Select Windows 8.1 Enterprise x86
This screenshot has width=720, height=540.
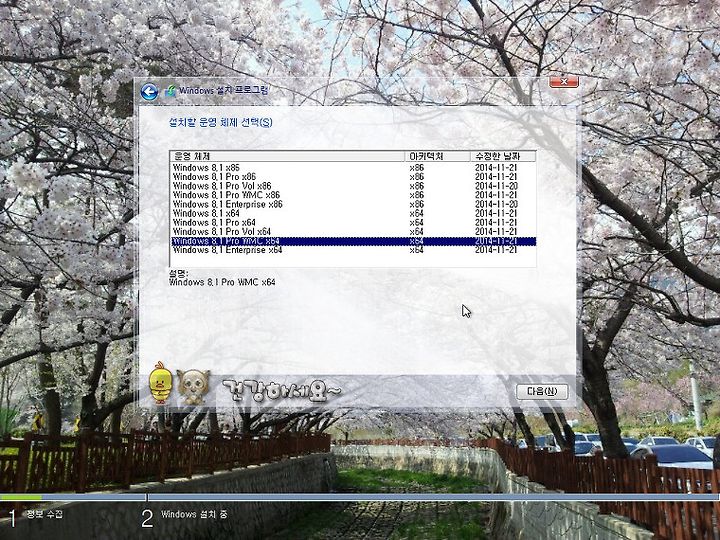click(x=353, y=204)
